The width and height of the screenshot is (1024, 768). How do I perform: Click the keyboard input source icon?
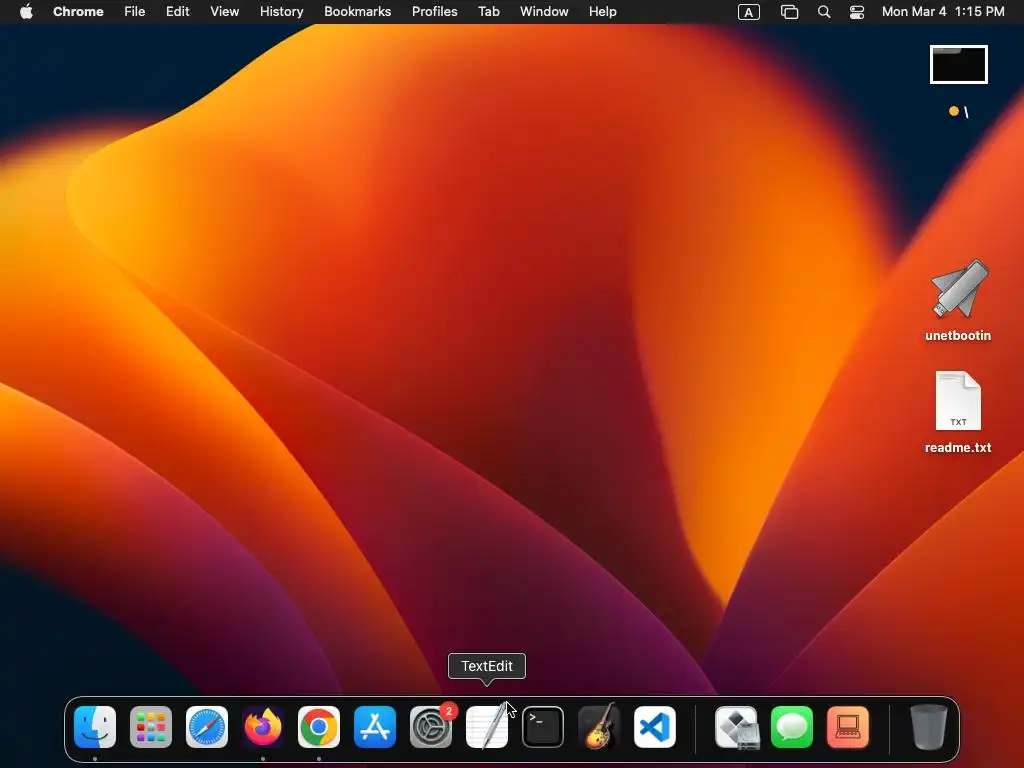pyautogui.click(x=748, y=12)
